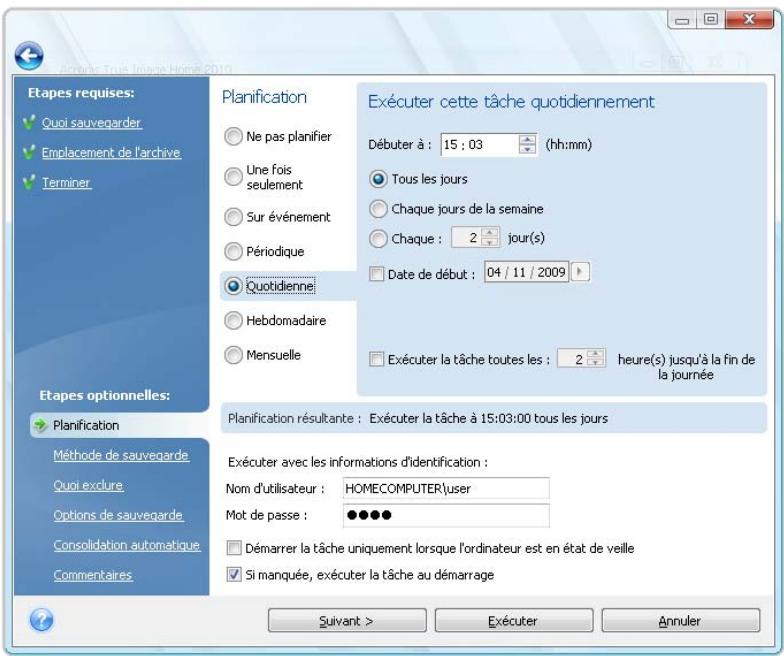The height and width of the screenshot is (656, 784).
Task: Open Consolidation automatique step
Action: pyautogui.click(x=127, y=545)
